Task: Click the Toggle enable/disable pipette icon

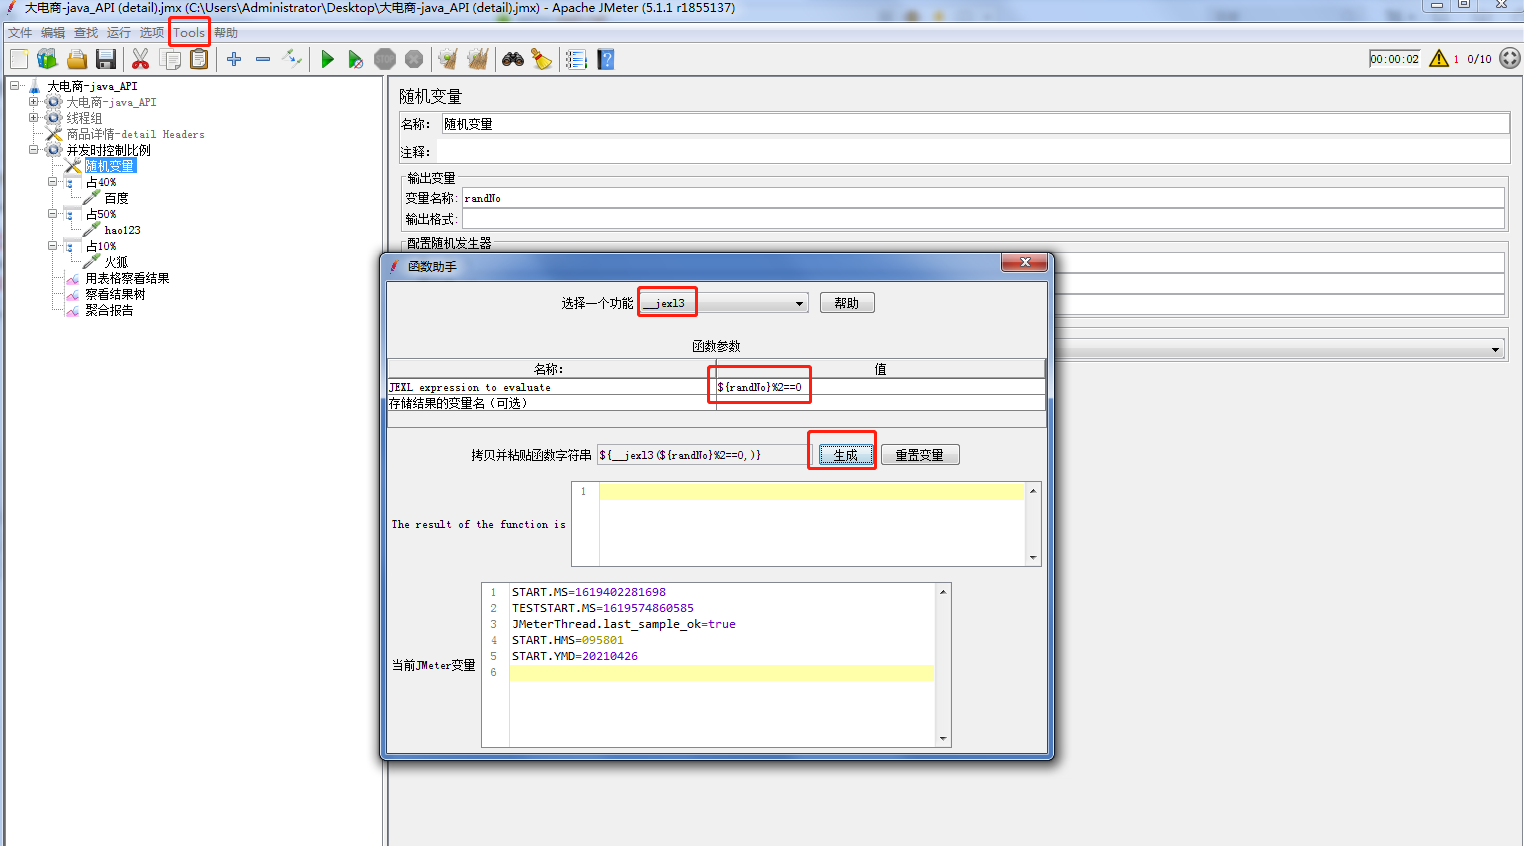Action: pos(292,58)
